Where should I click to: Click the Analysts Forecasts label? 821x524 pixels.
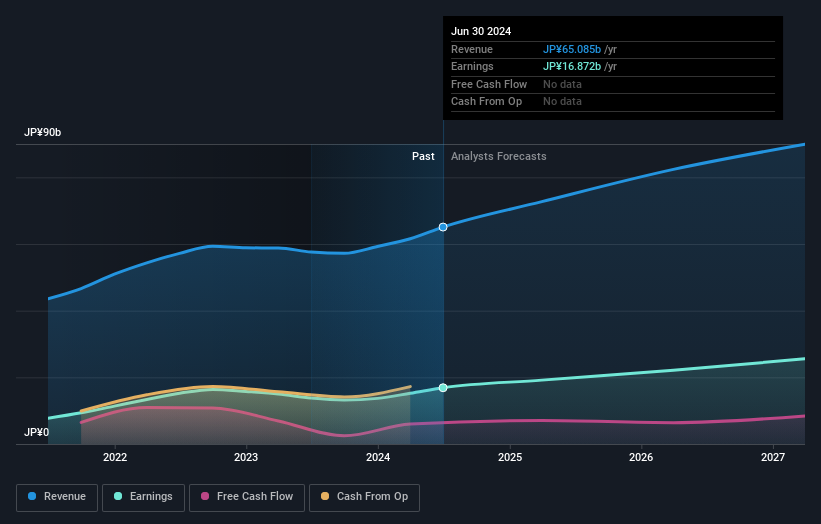tap(498, 156)
